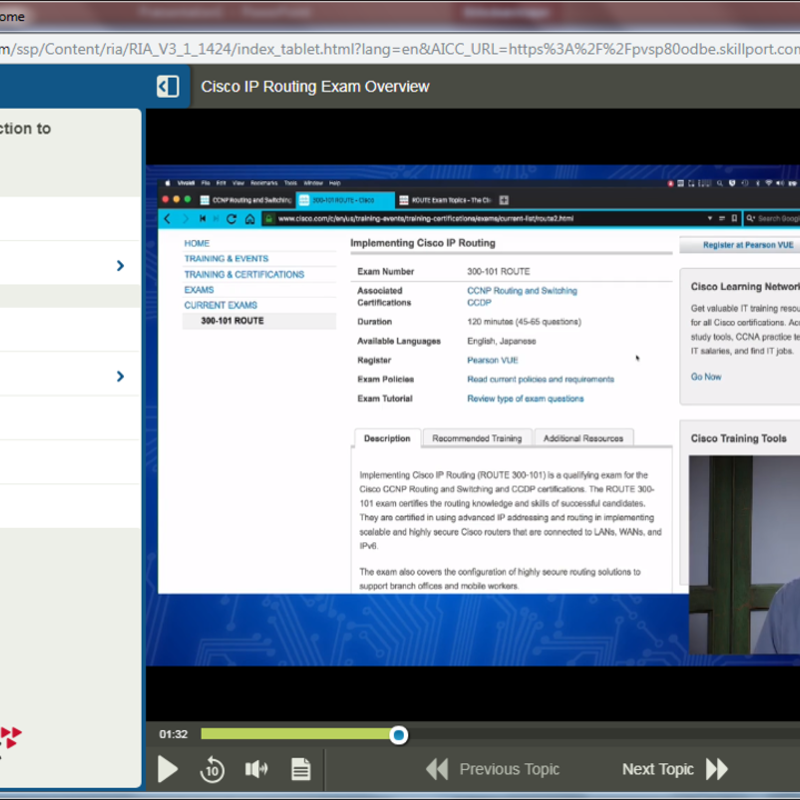Viewport: 800px width, 800px height.
Task: Click the presenter video thumbnail
Action: (744, 555)
